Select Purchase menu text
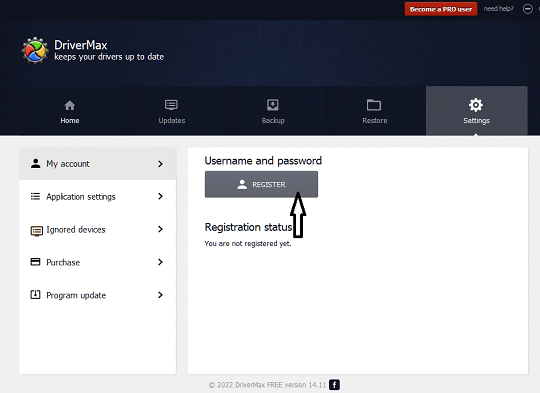Image resolution: width=540 pixels, height=393 pixels. [x=63, y=262]
